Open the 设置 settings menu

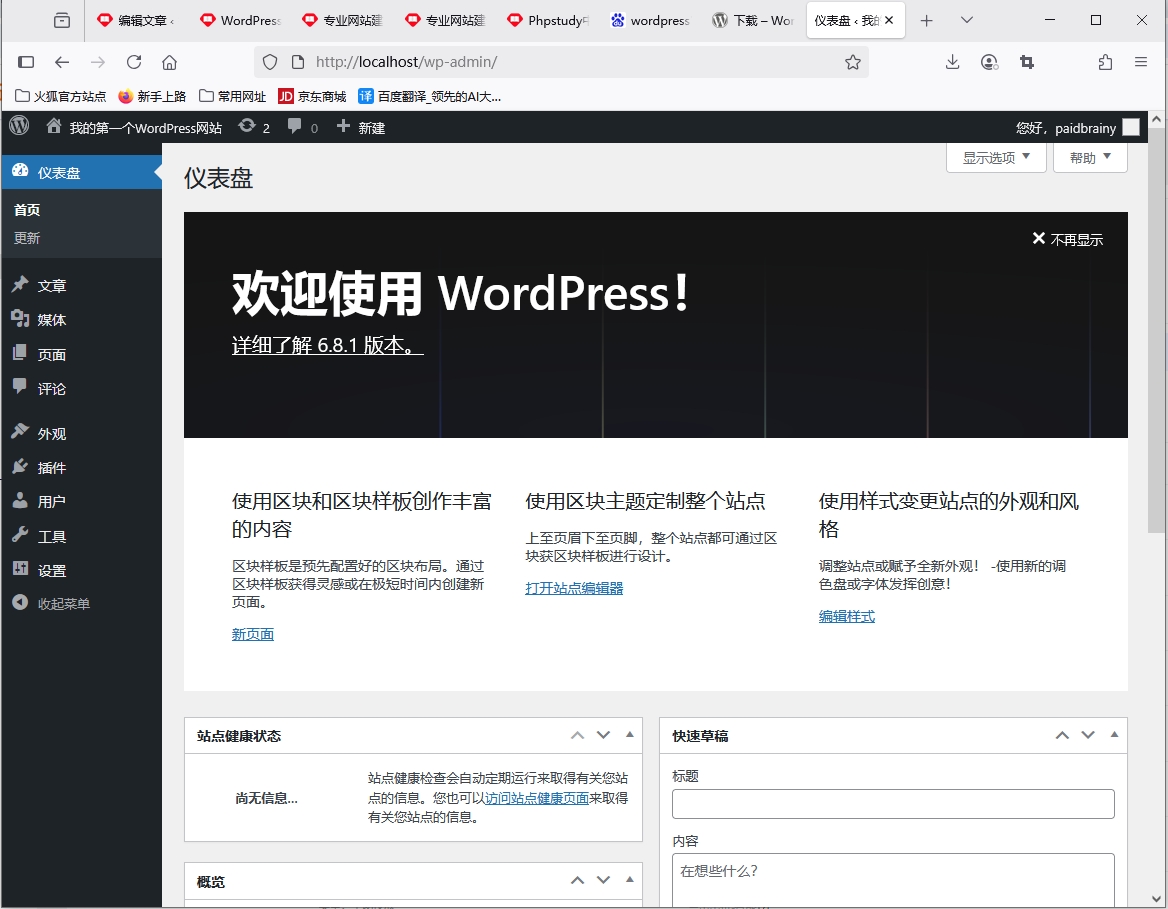click(80, 571)
